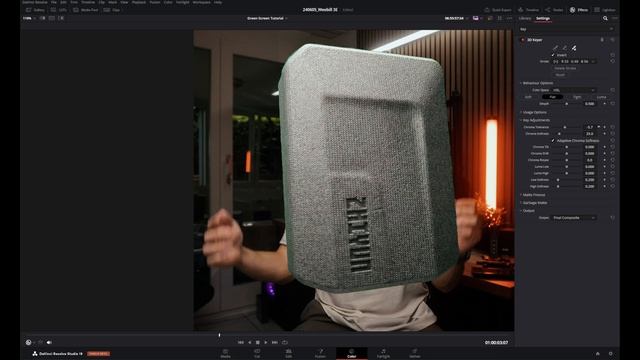Toggle the Invert checkbox

[553, 55]
